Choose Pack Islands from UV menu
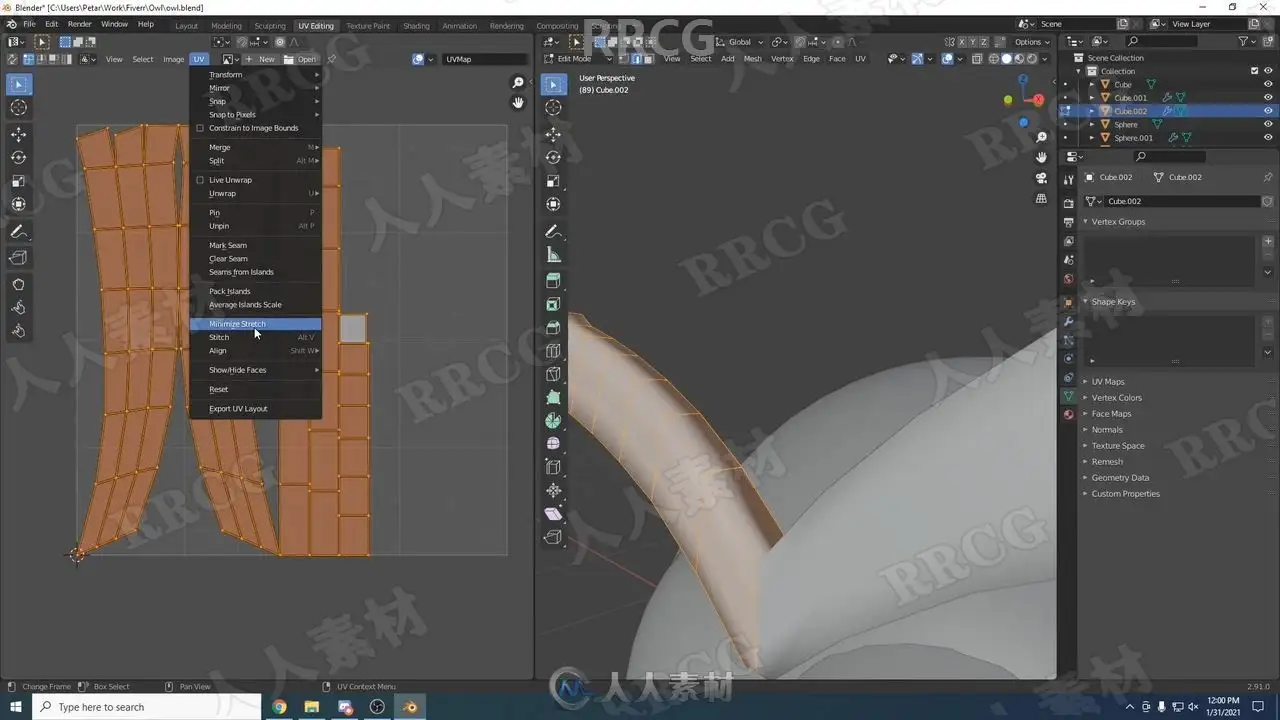This screenshot has width=1280, height=720. 256,291
